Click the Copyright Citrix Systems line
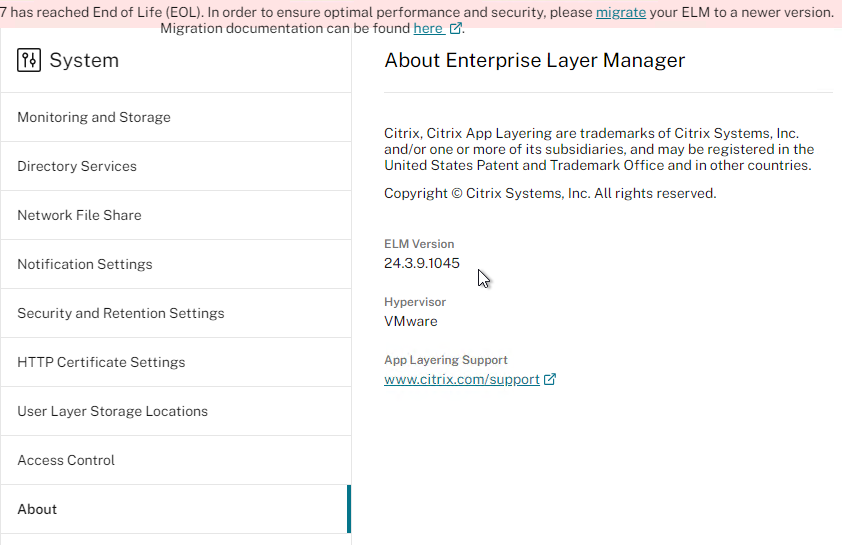The image size is (842, 545). (x=550, y=193)
